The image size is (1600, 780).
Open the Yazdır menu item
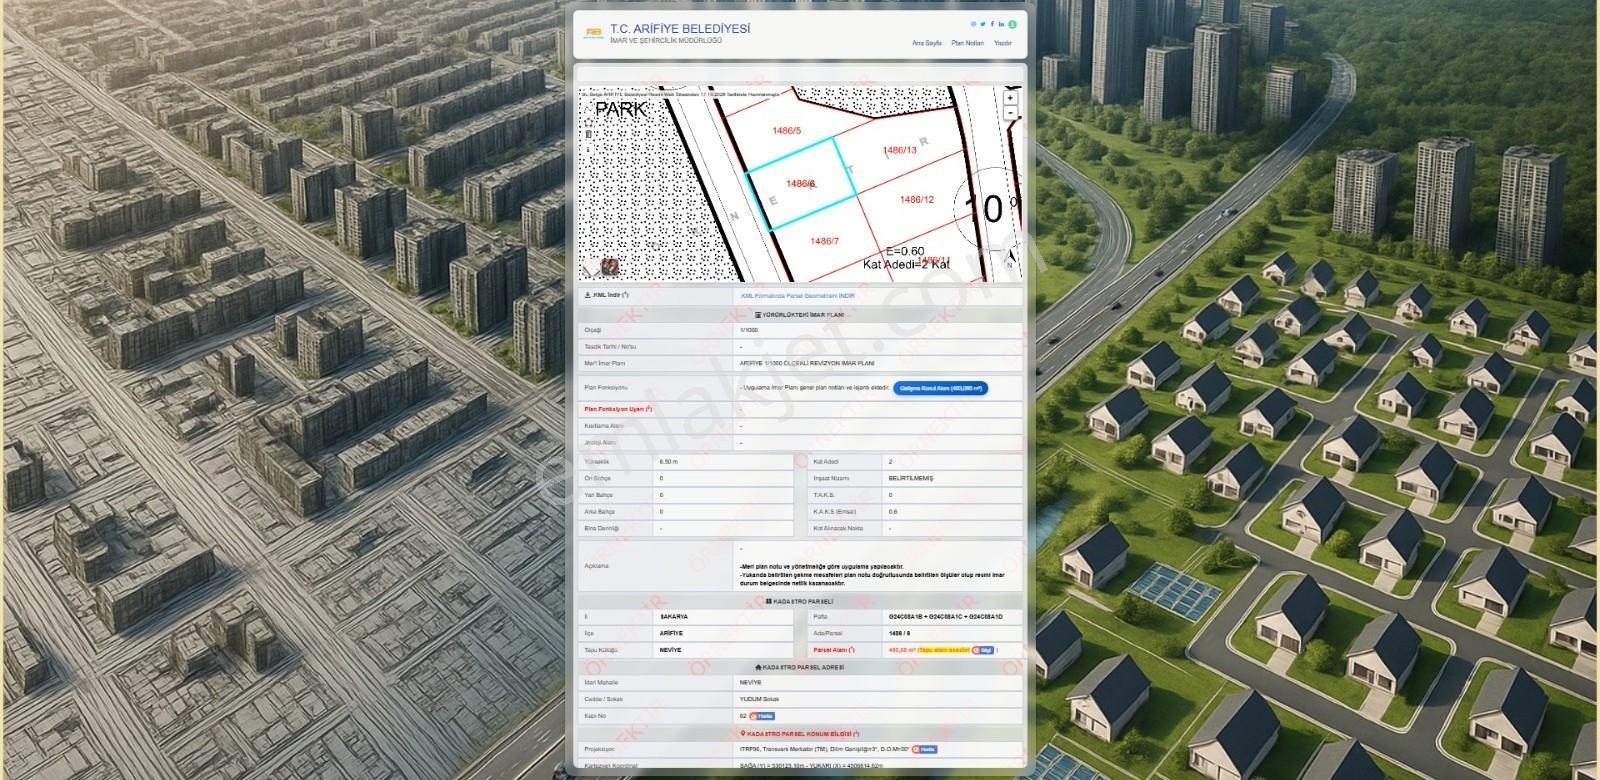(x=1002, y=43)
